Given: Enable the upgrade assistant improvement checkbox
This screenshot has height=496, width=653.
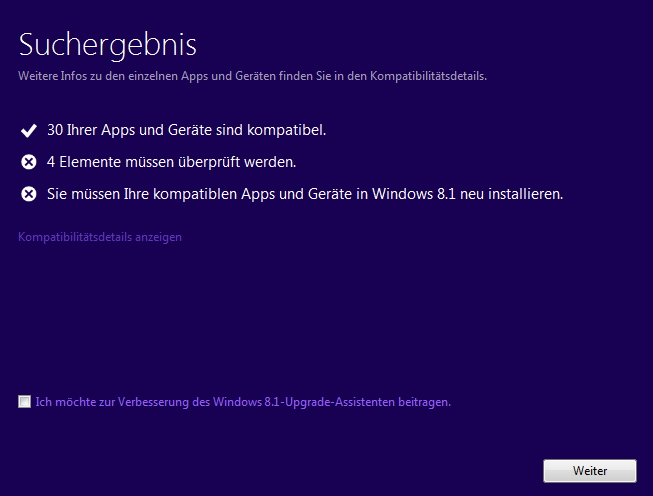Looking at the screenshot, I should pos(24,401).
